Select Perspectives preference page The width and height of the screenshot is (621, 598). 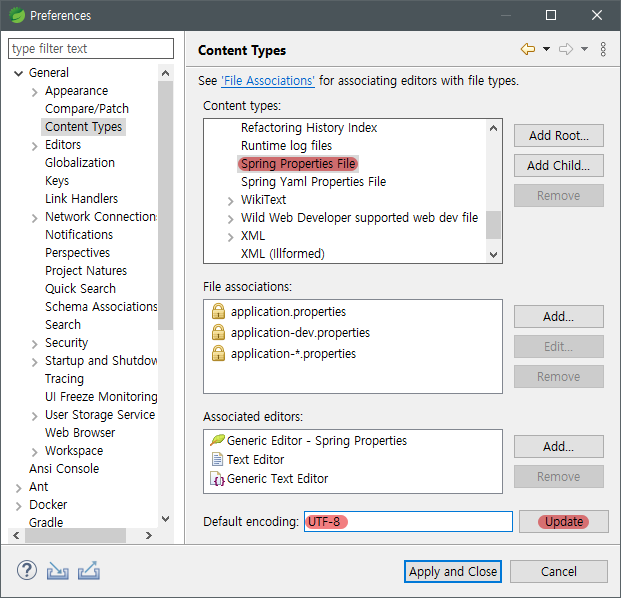point(77,253)
